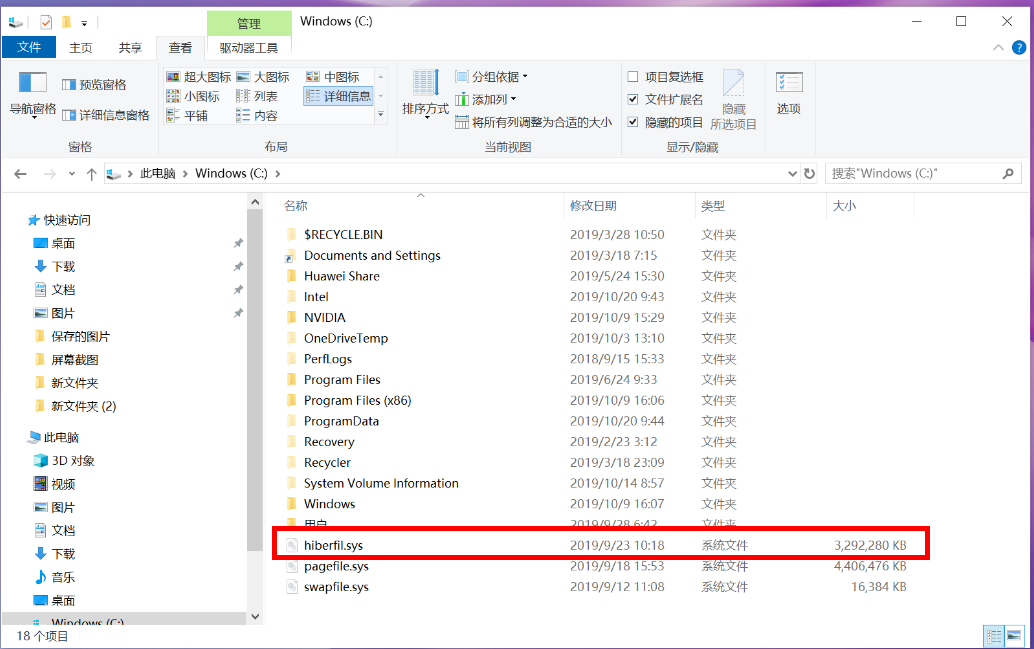Open the 添加列 add columns dropdown
The image size is (1034, 649).
pos(486,99)
